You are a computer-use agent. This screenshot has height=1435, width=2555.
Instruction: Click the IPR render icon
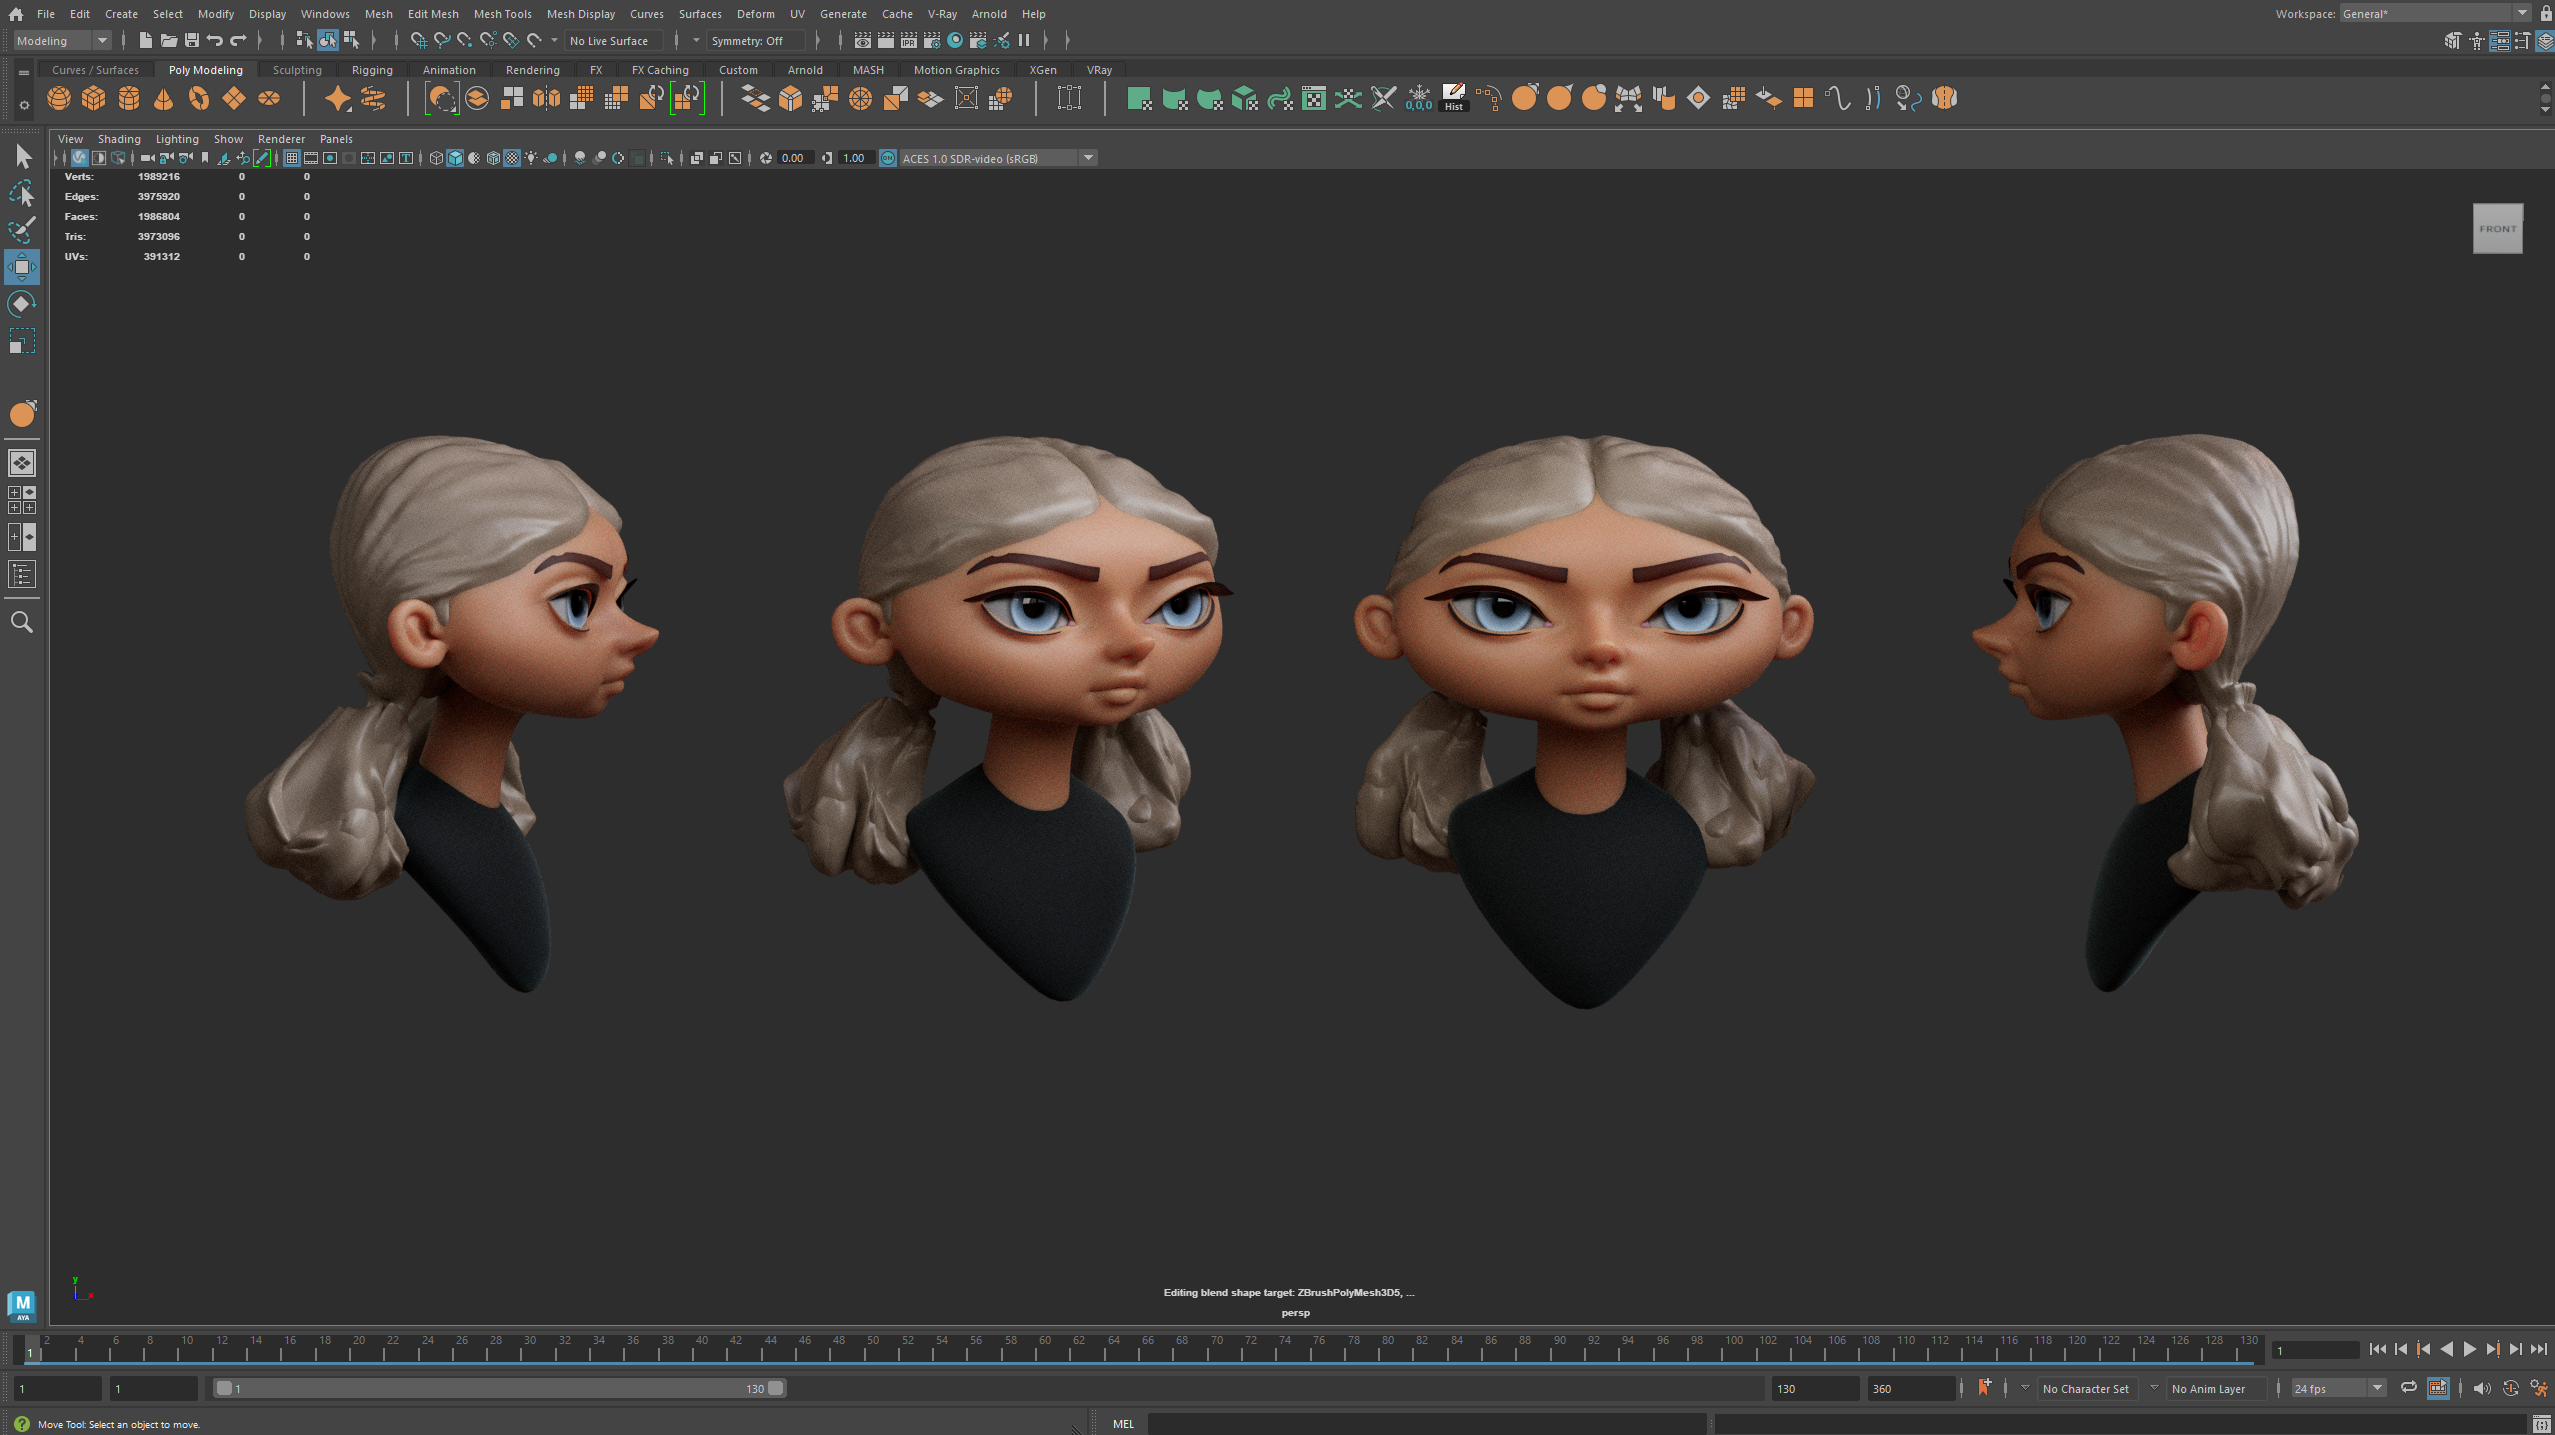(x=909, y=40)
